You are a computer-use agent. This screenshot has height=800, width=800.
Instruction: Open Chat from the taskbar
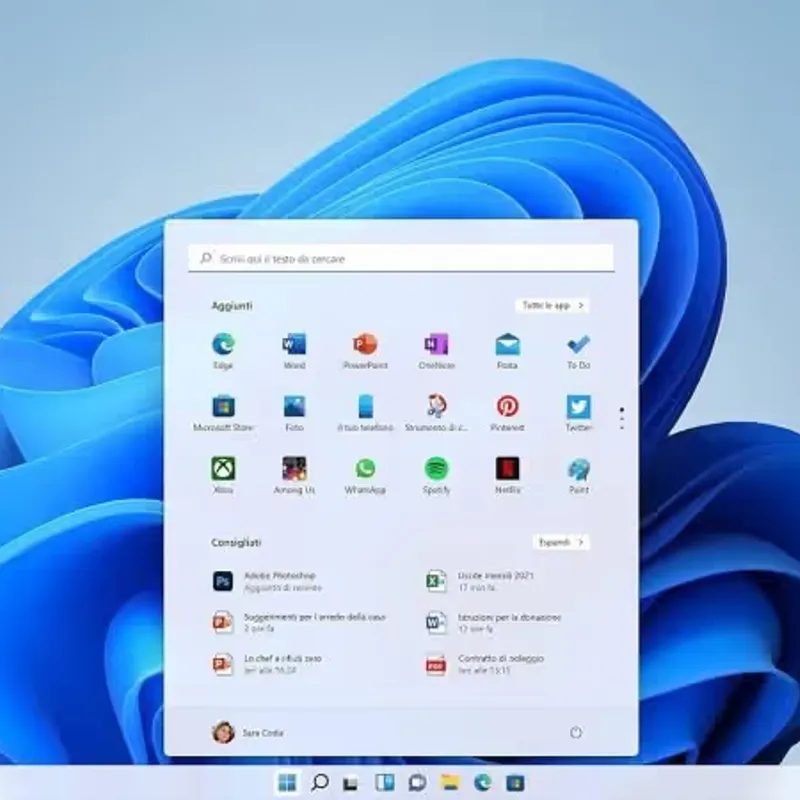(417, 783)
